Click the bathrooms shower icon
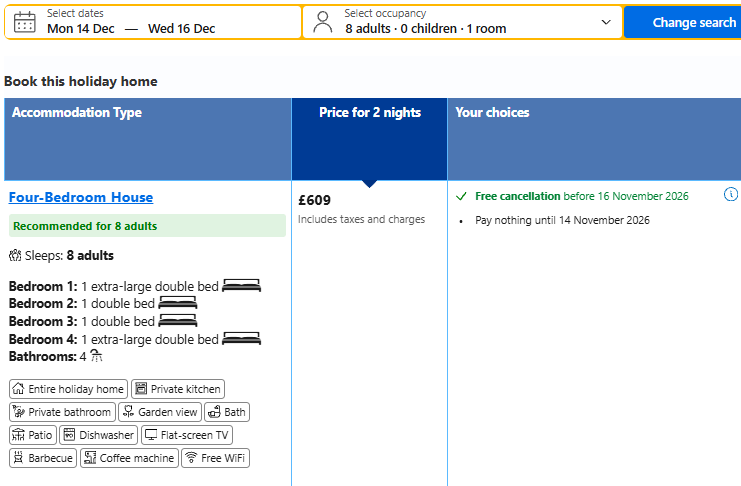Viewport: 741px width, 486px height. coord(96,356)
